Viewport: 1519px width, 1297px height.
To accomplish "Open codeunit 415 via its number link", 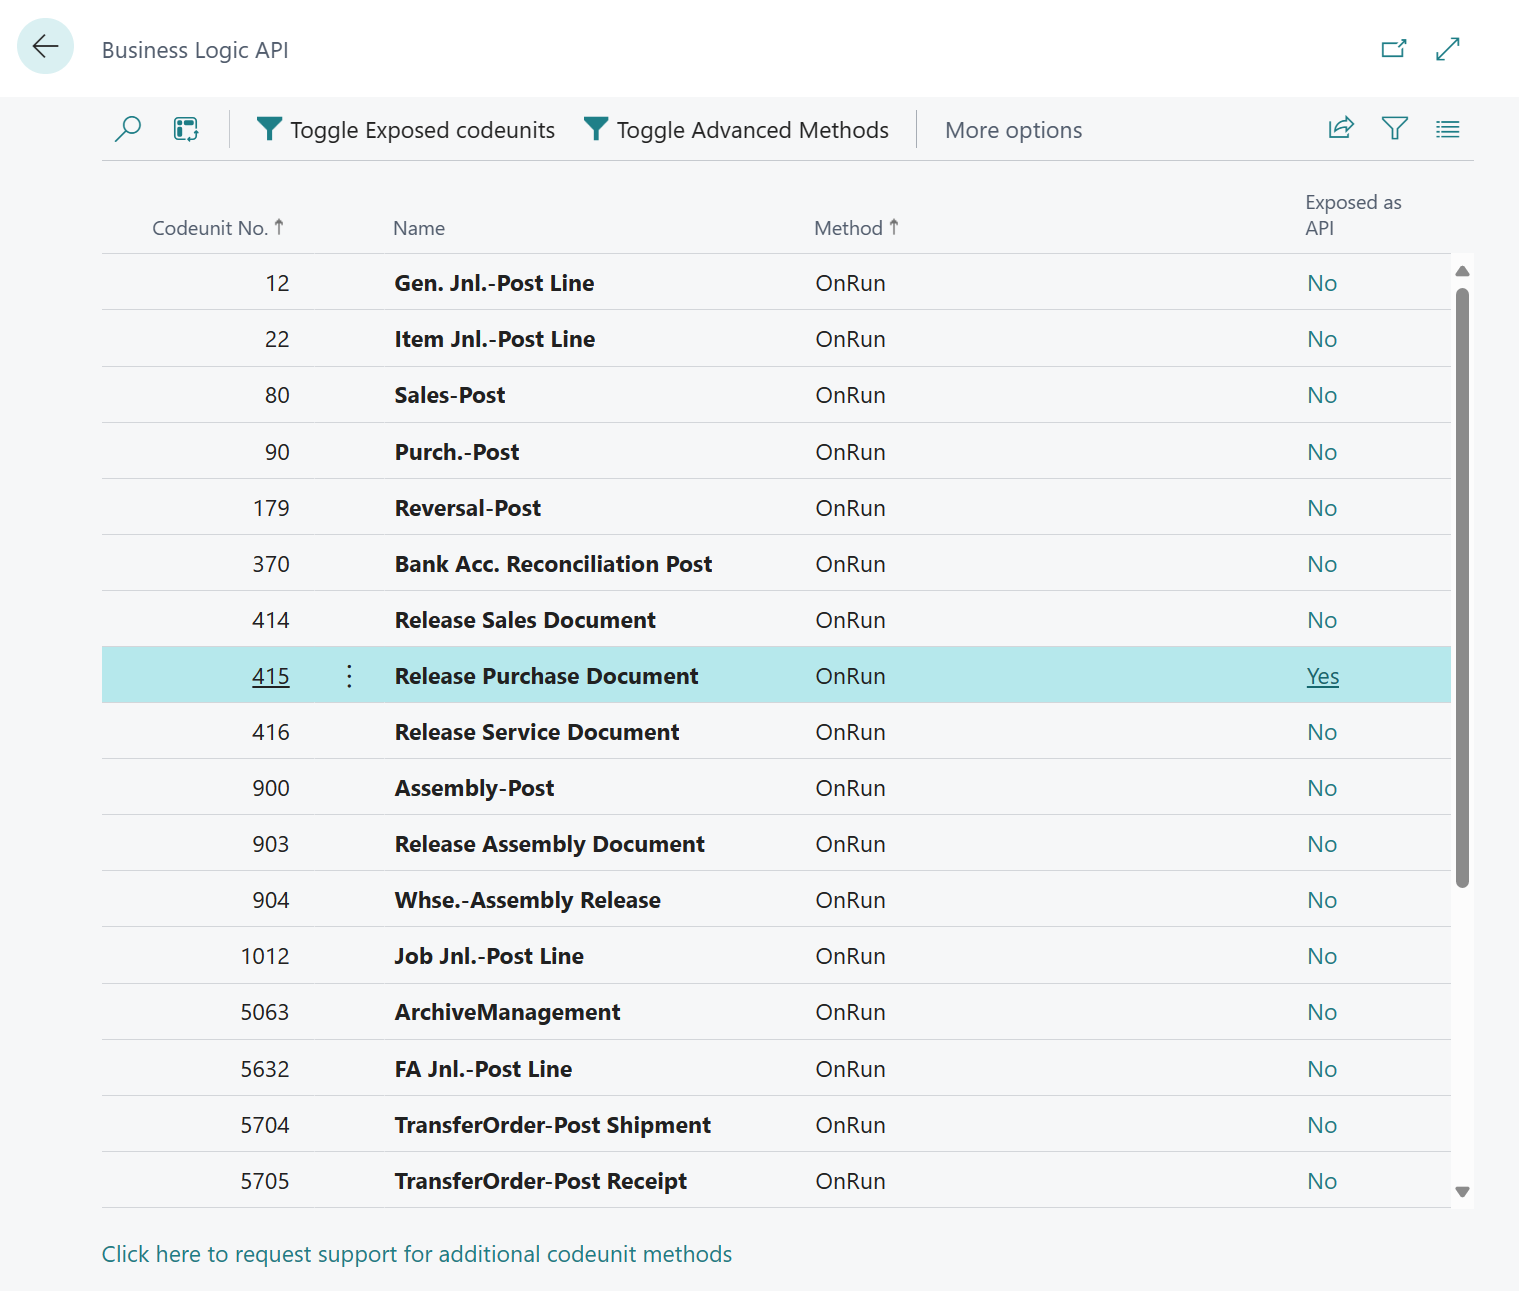I will (x=270, y=676).
